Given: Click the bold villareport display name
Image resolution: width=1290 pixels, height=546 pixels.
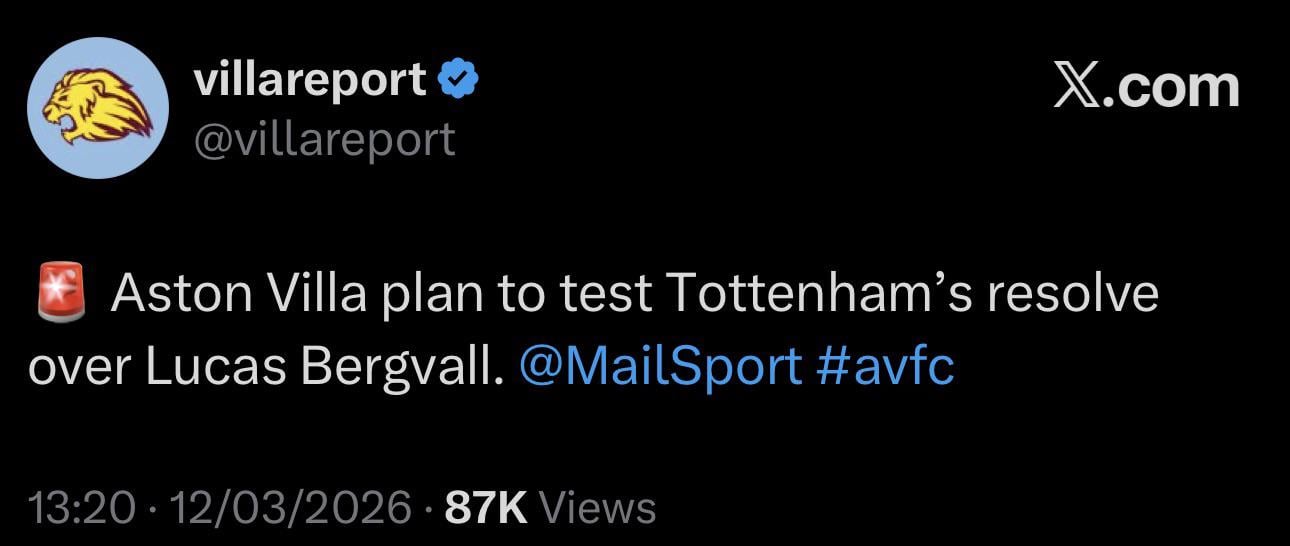Looking at the screenshot, I should pyautogui.click(x=310, y=80).
